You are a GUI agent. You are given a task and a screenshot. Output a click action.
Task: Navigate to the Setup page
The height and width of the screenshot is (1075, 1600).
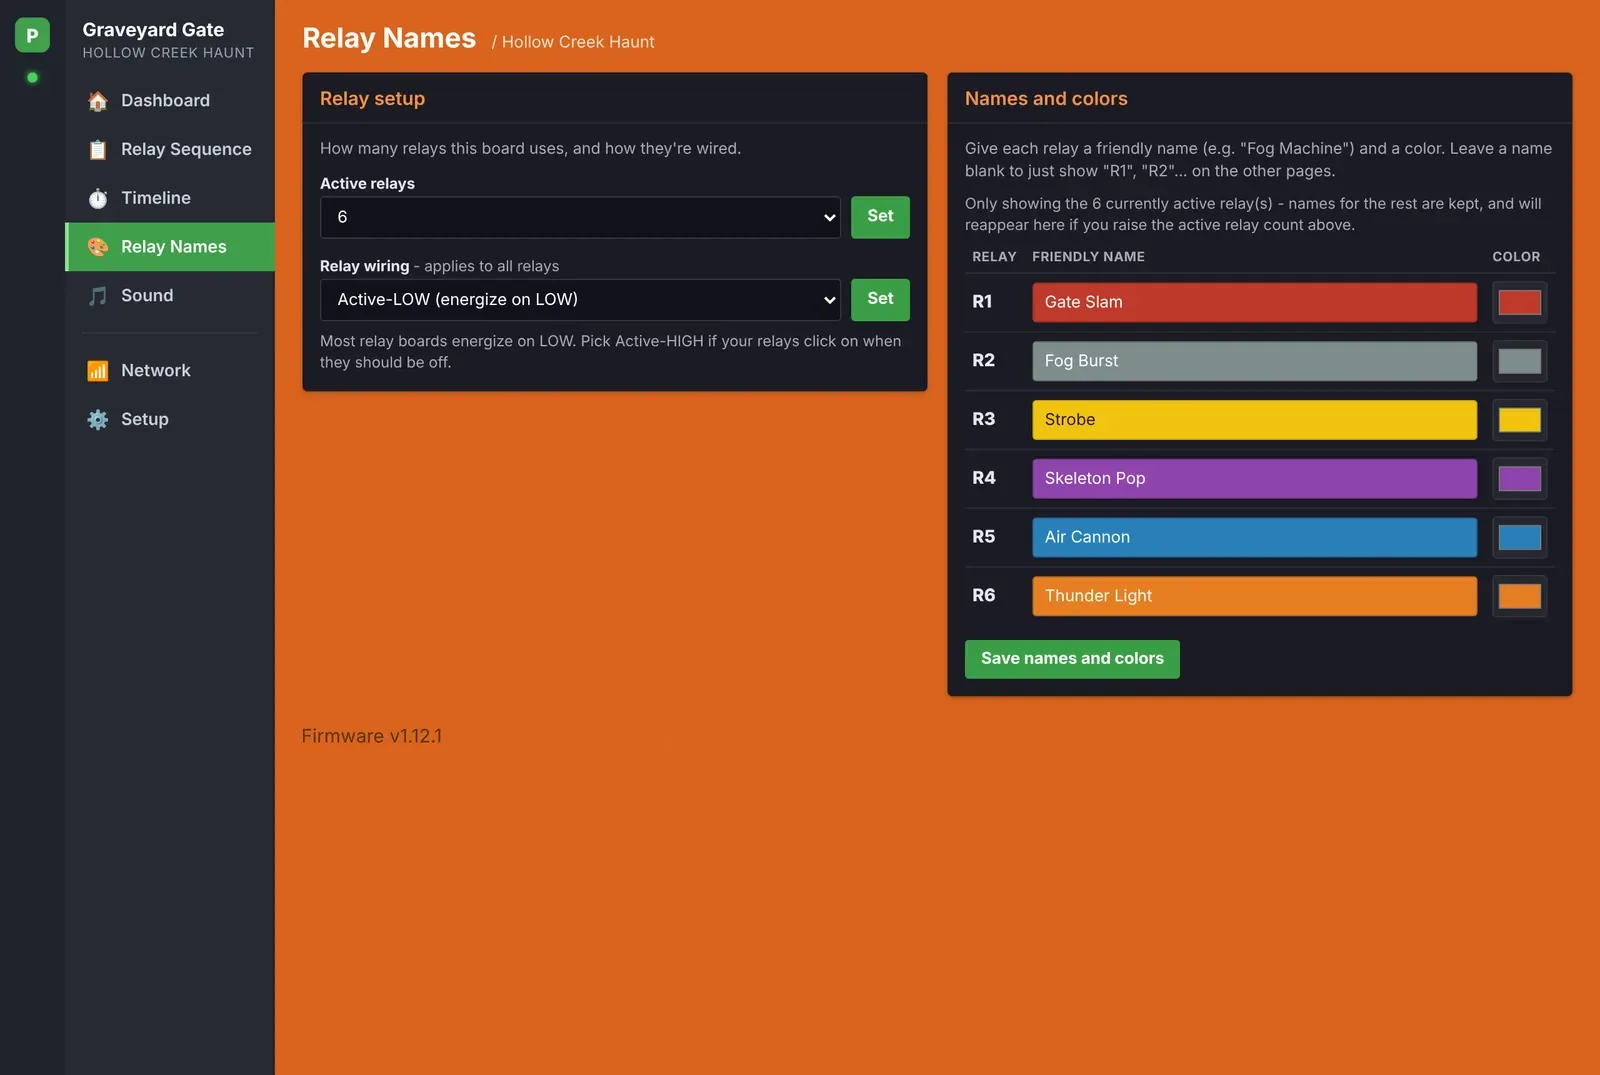pyautogui.click(x=170, y=420)
